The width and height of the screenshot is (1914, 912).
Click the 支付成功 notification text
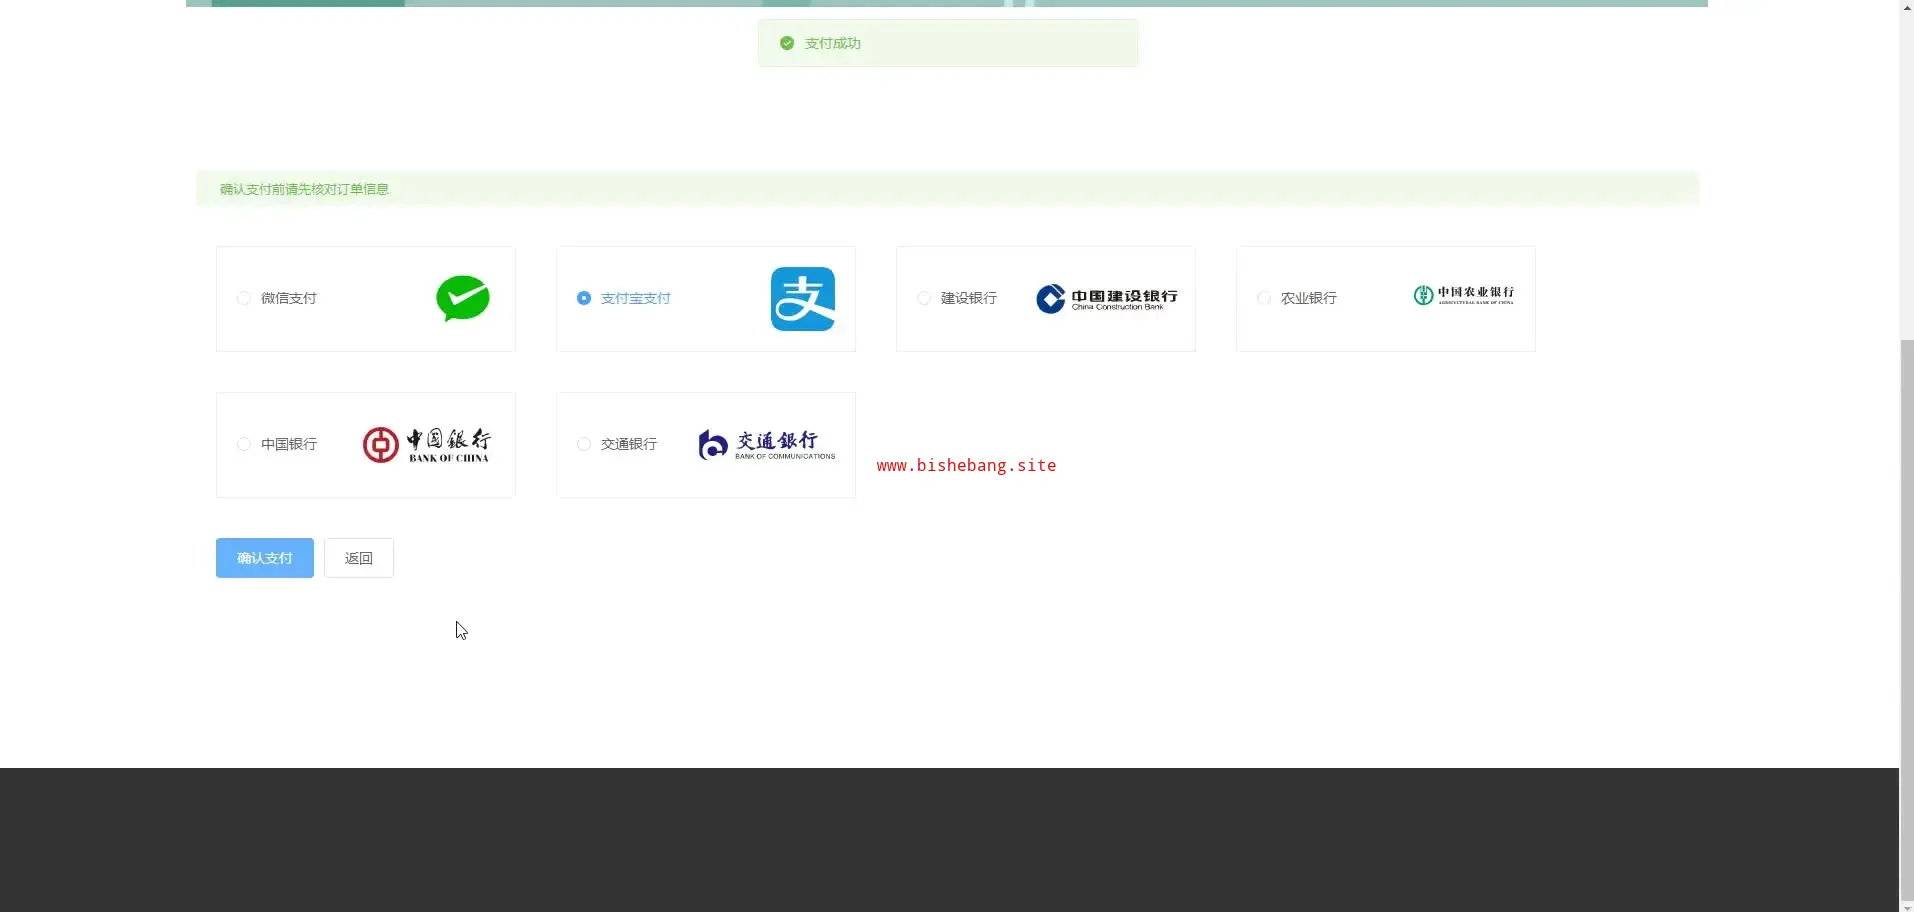[833, 43]
